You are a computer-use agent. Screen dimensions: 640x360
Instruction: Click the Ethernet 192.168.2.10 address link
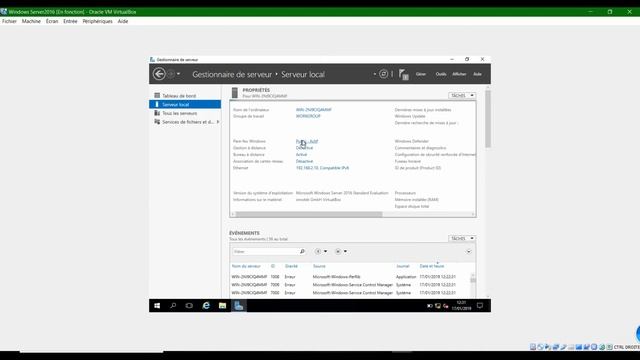pyautogui.click(x=322, y=168)
